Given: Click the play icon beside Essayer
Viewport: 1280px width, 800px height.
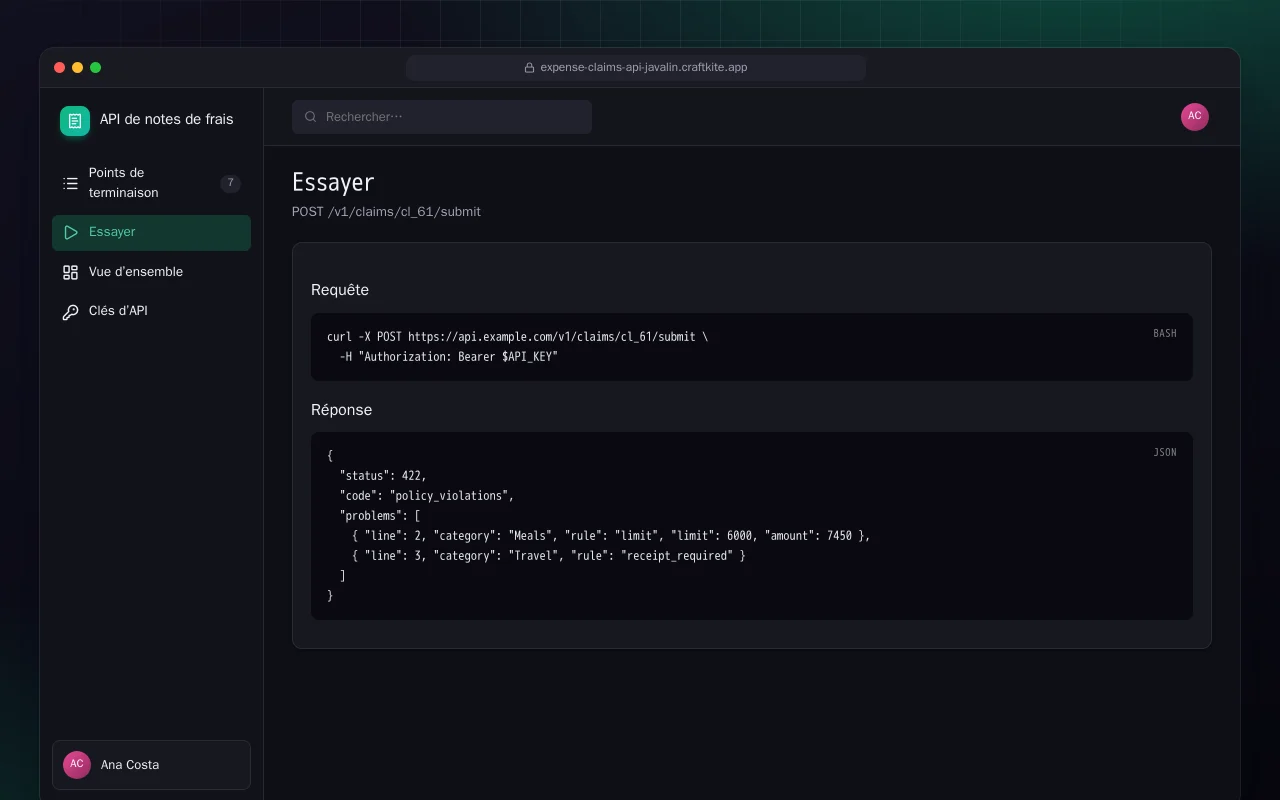Looking at the screenshot, I should pos(70,232).
